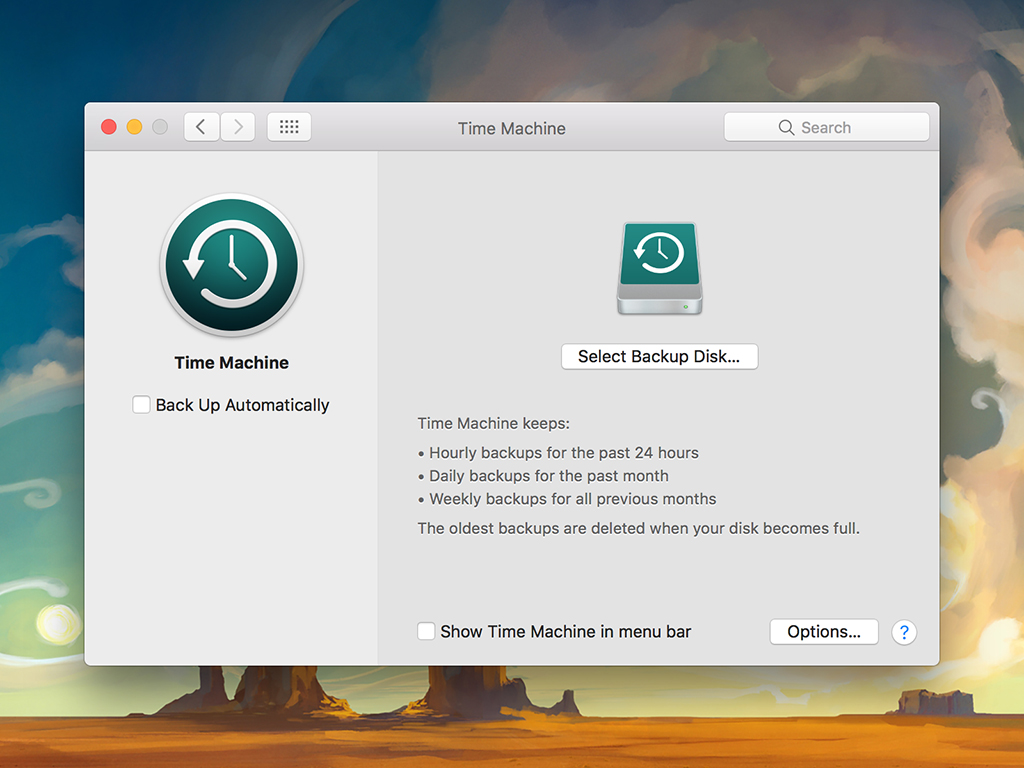Image resolution: width=1024 pixels, height=768 pixels.
Task: Show all preferences with the grid icon
Action: click(289, 127)
